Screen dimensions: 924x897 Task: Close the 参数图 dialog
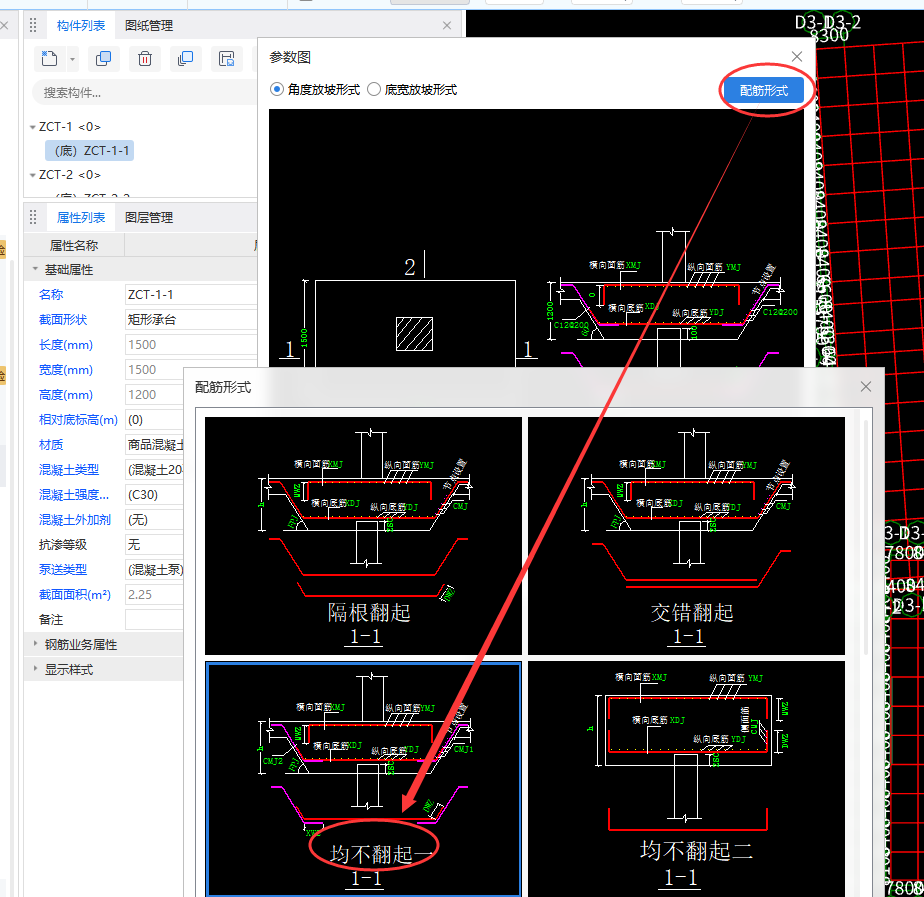[797, 57]
